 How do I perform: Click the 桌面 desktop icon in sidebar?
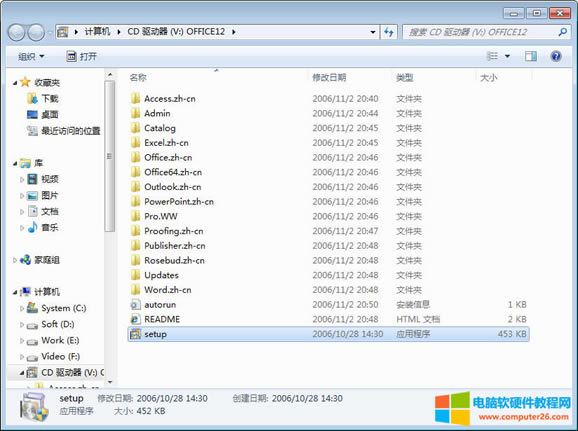click(x=32, y=115)
